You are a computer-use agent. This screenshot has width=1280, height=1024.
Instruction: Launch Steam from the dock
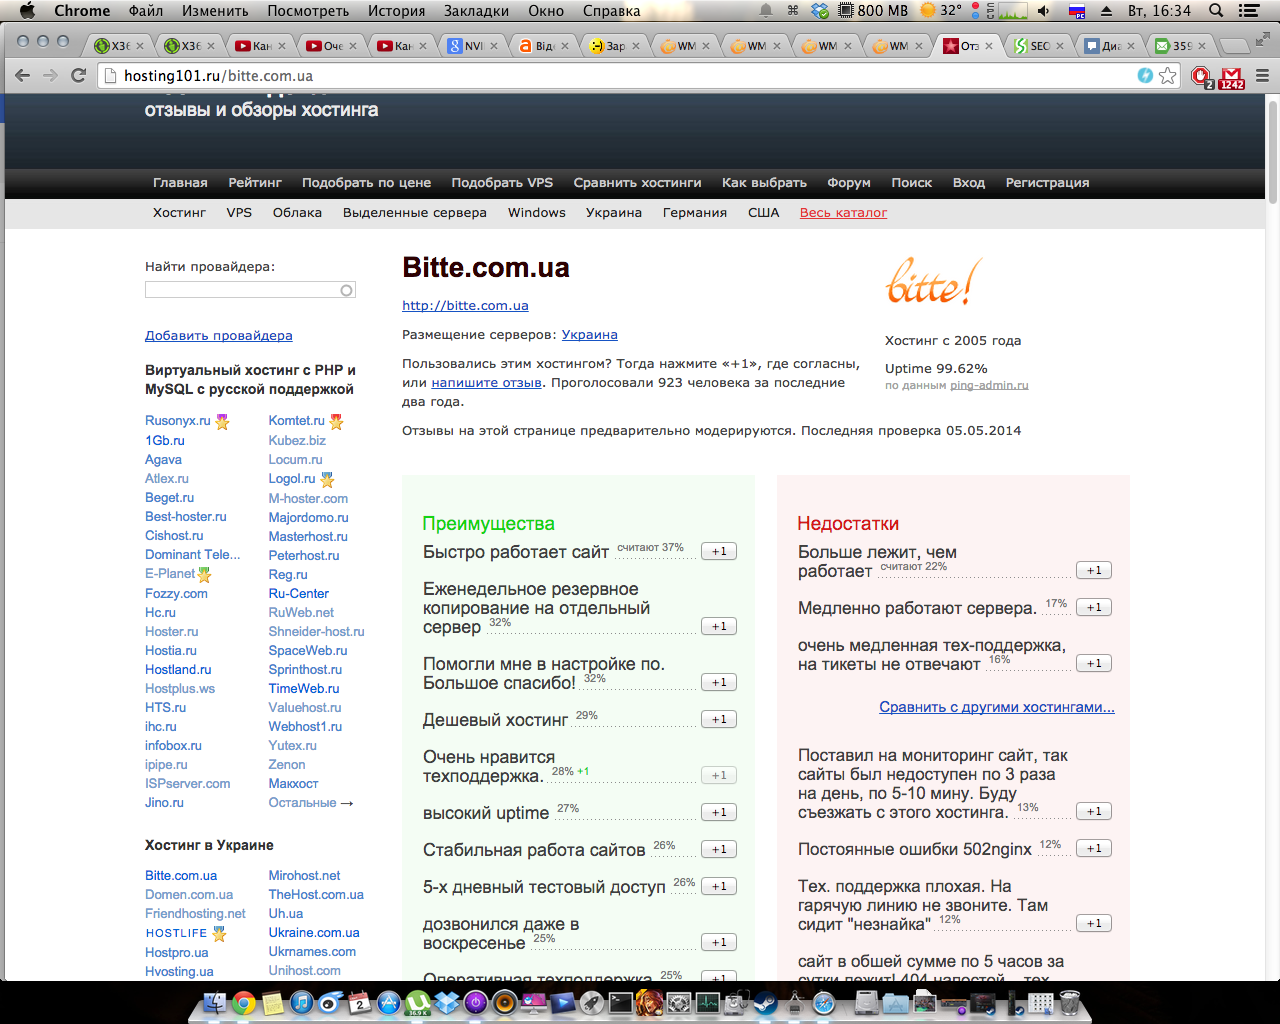pos(766,1002)
